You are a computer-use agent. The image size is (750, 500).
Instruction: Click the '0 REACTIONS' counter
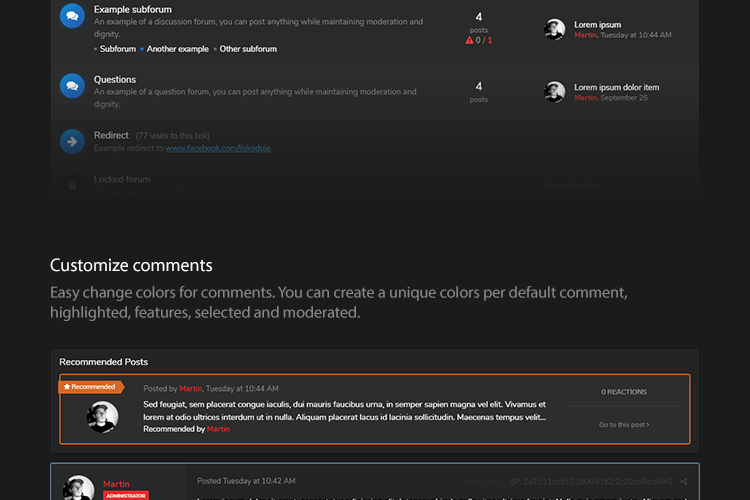[x=624, y=392]
